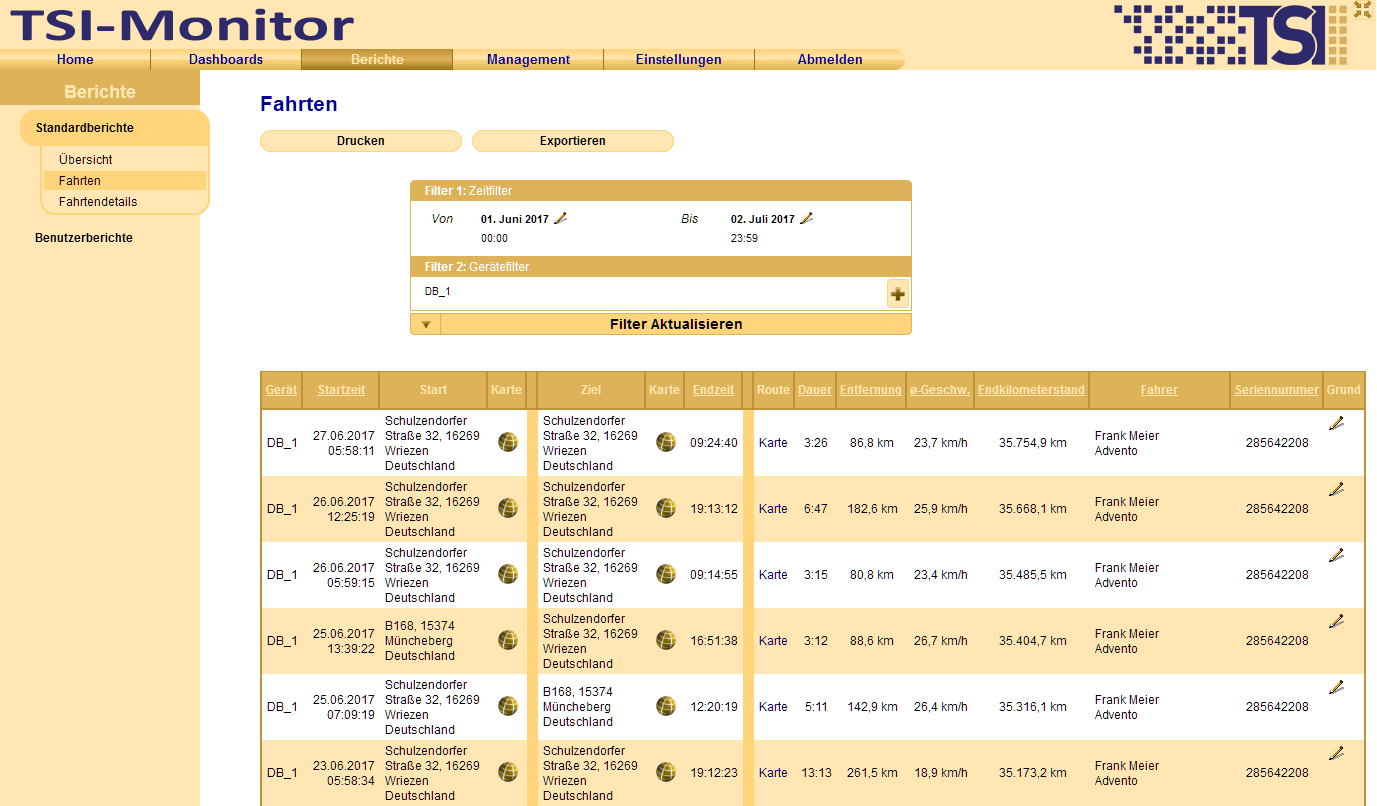
Task: Edit trip reason for 25.06.2017 13:39:22 row
Action: tap(1336, 621)
